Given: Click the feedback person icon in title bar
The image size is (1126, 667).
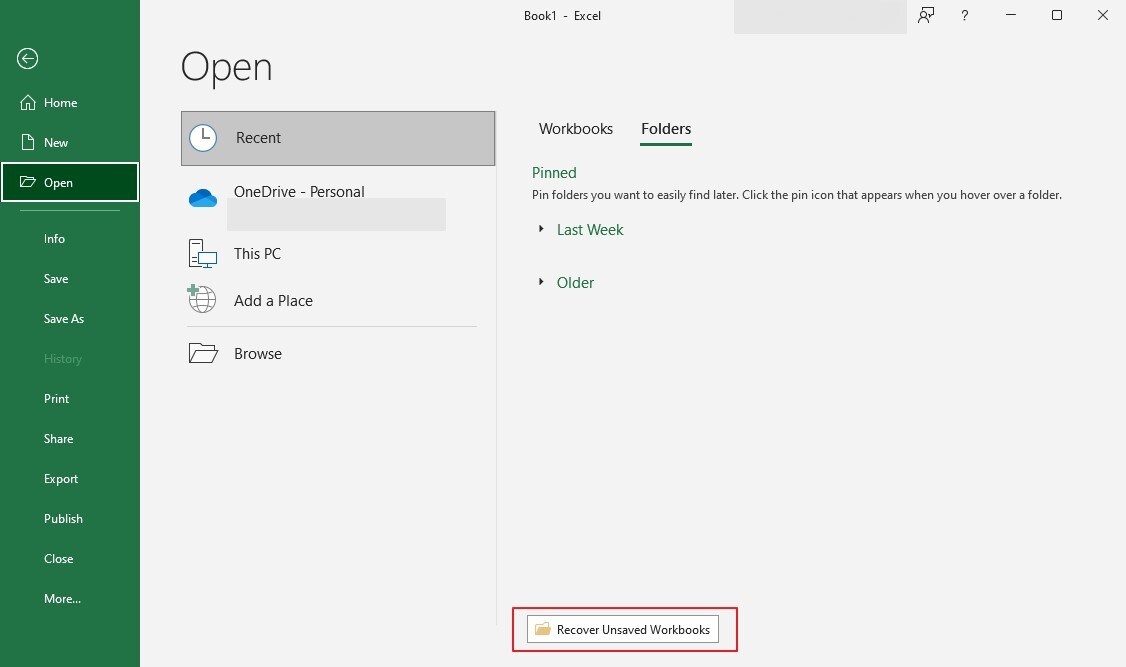Looking at the screenshot, I should tap(926, 15).
